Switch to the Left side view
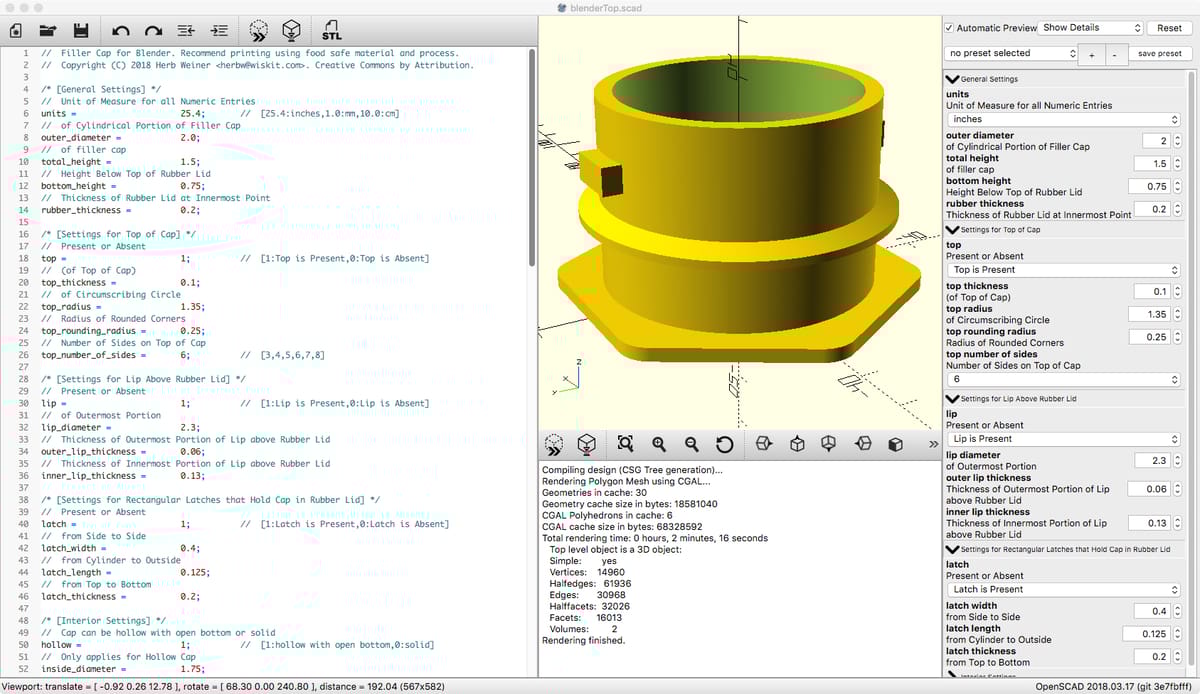The width and height of the screenshot is (1200, 694). point(863,443)
